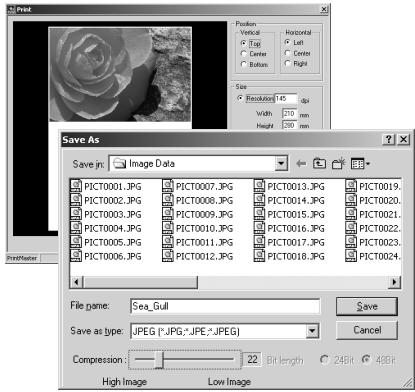Select file icon of PICT0008.JPG
The height and width of the screenshot is (392, 415).
pos(168,200)
